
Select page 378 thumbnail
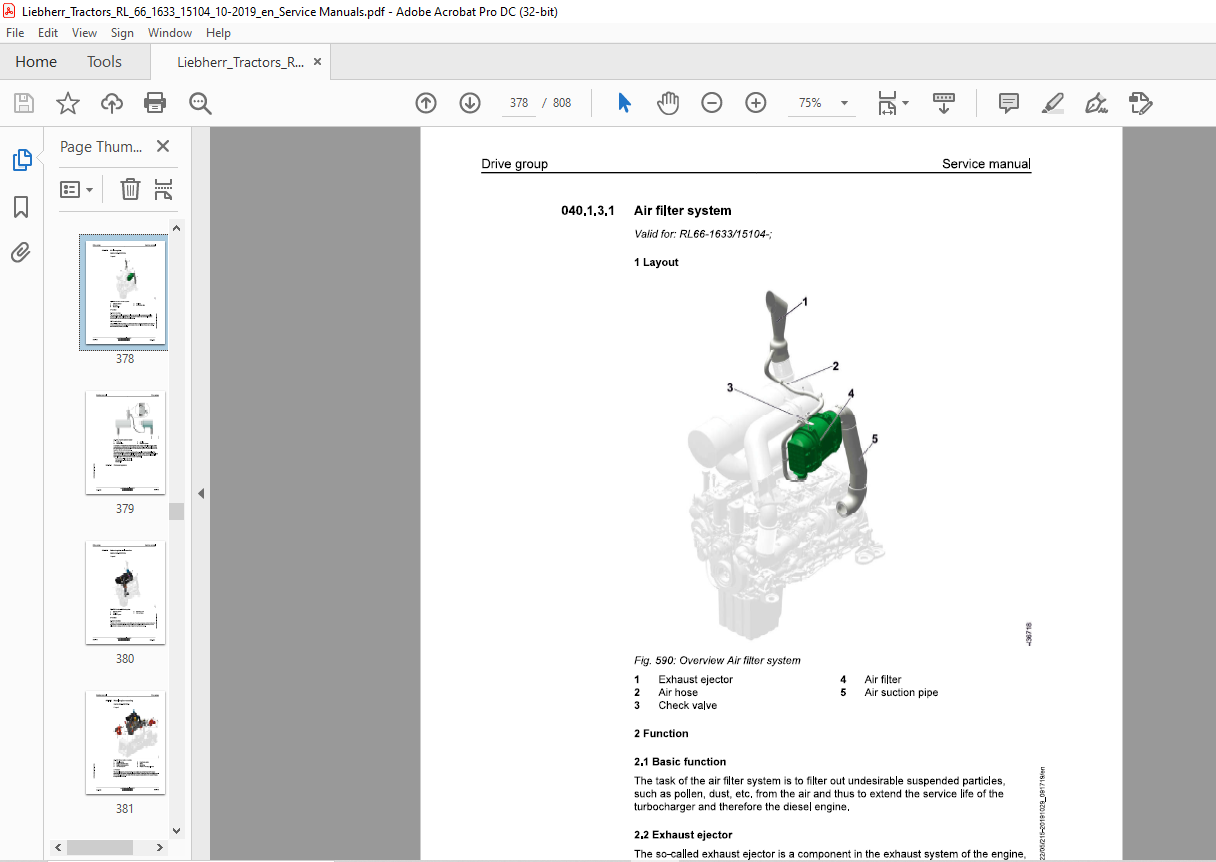123,292
